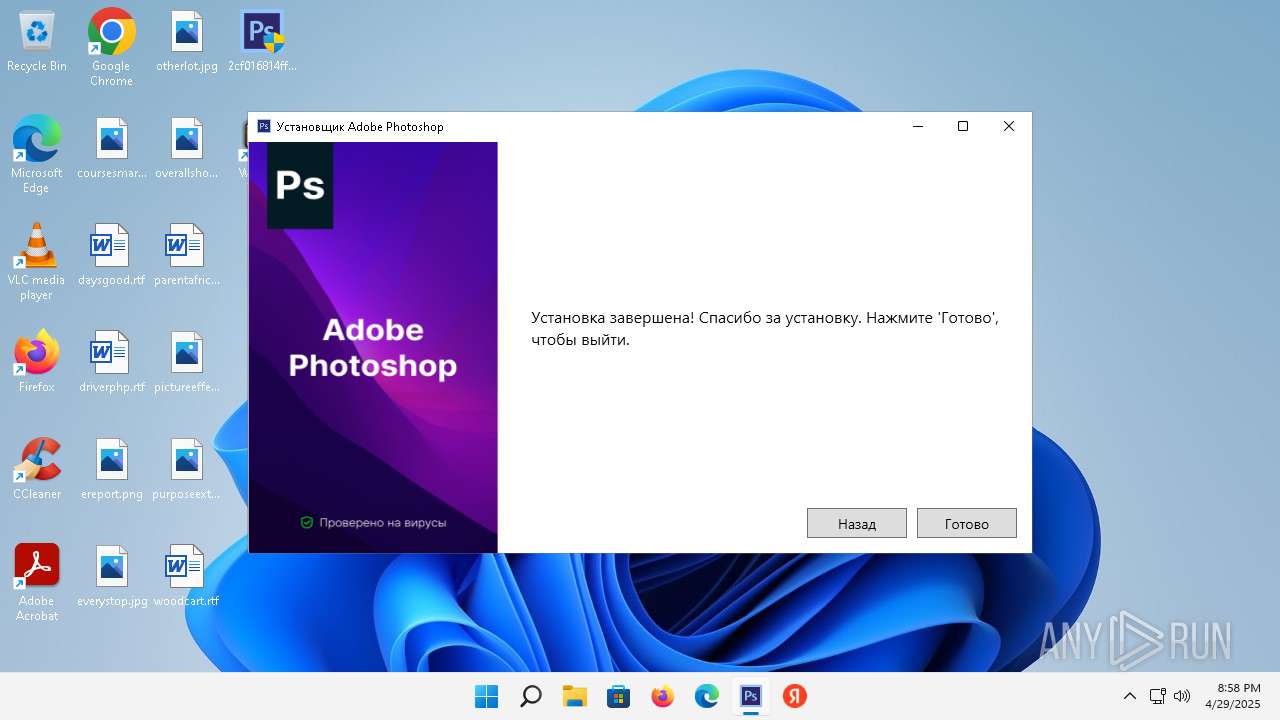Open Adobe Acrobat desktop shortcut

click(x=37, y=582)
